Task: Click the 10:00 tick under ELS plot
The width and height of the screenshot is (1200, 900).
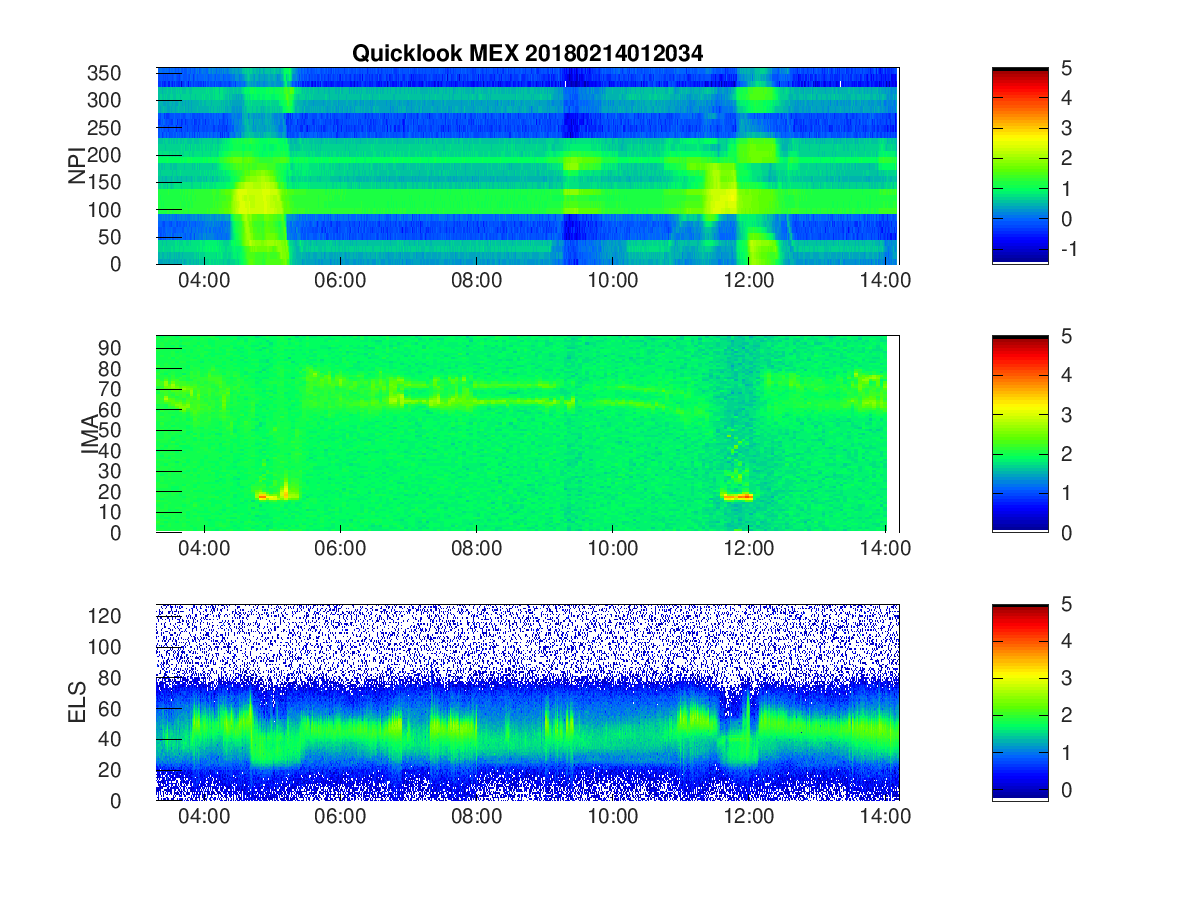Action: pyautogui.click(x=613, y=817)
